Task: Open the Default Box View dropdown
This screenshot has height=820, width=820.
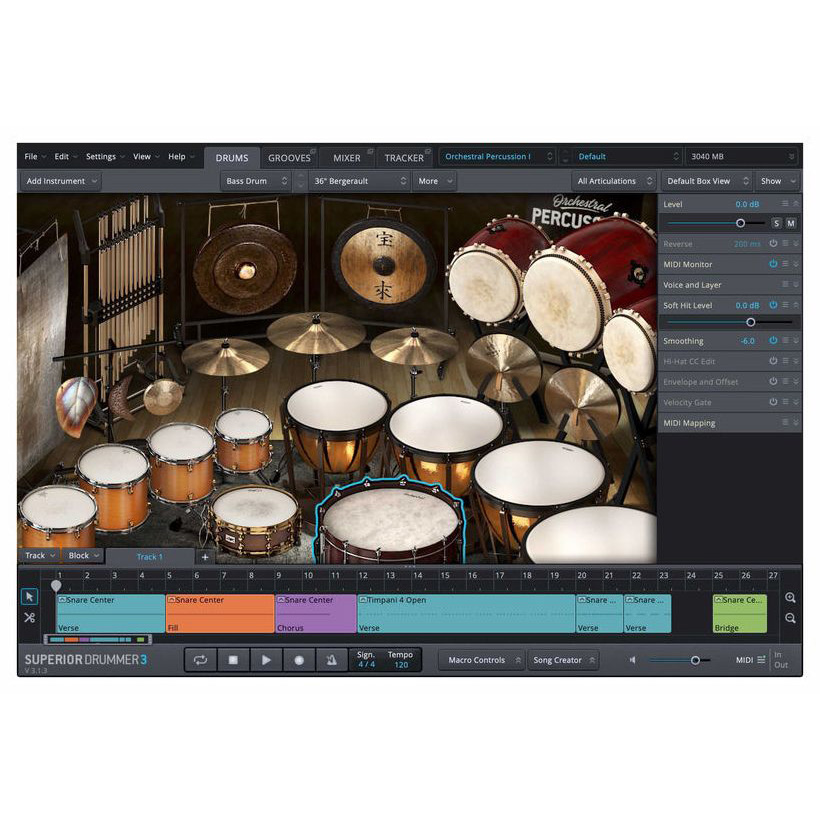Action: tap(708, 181)
